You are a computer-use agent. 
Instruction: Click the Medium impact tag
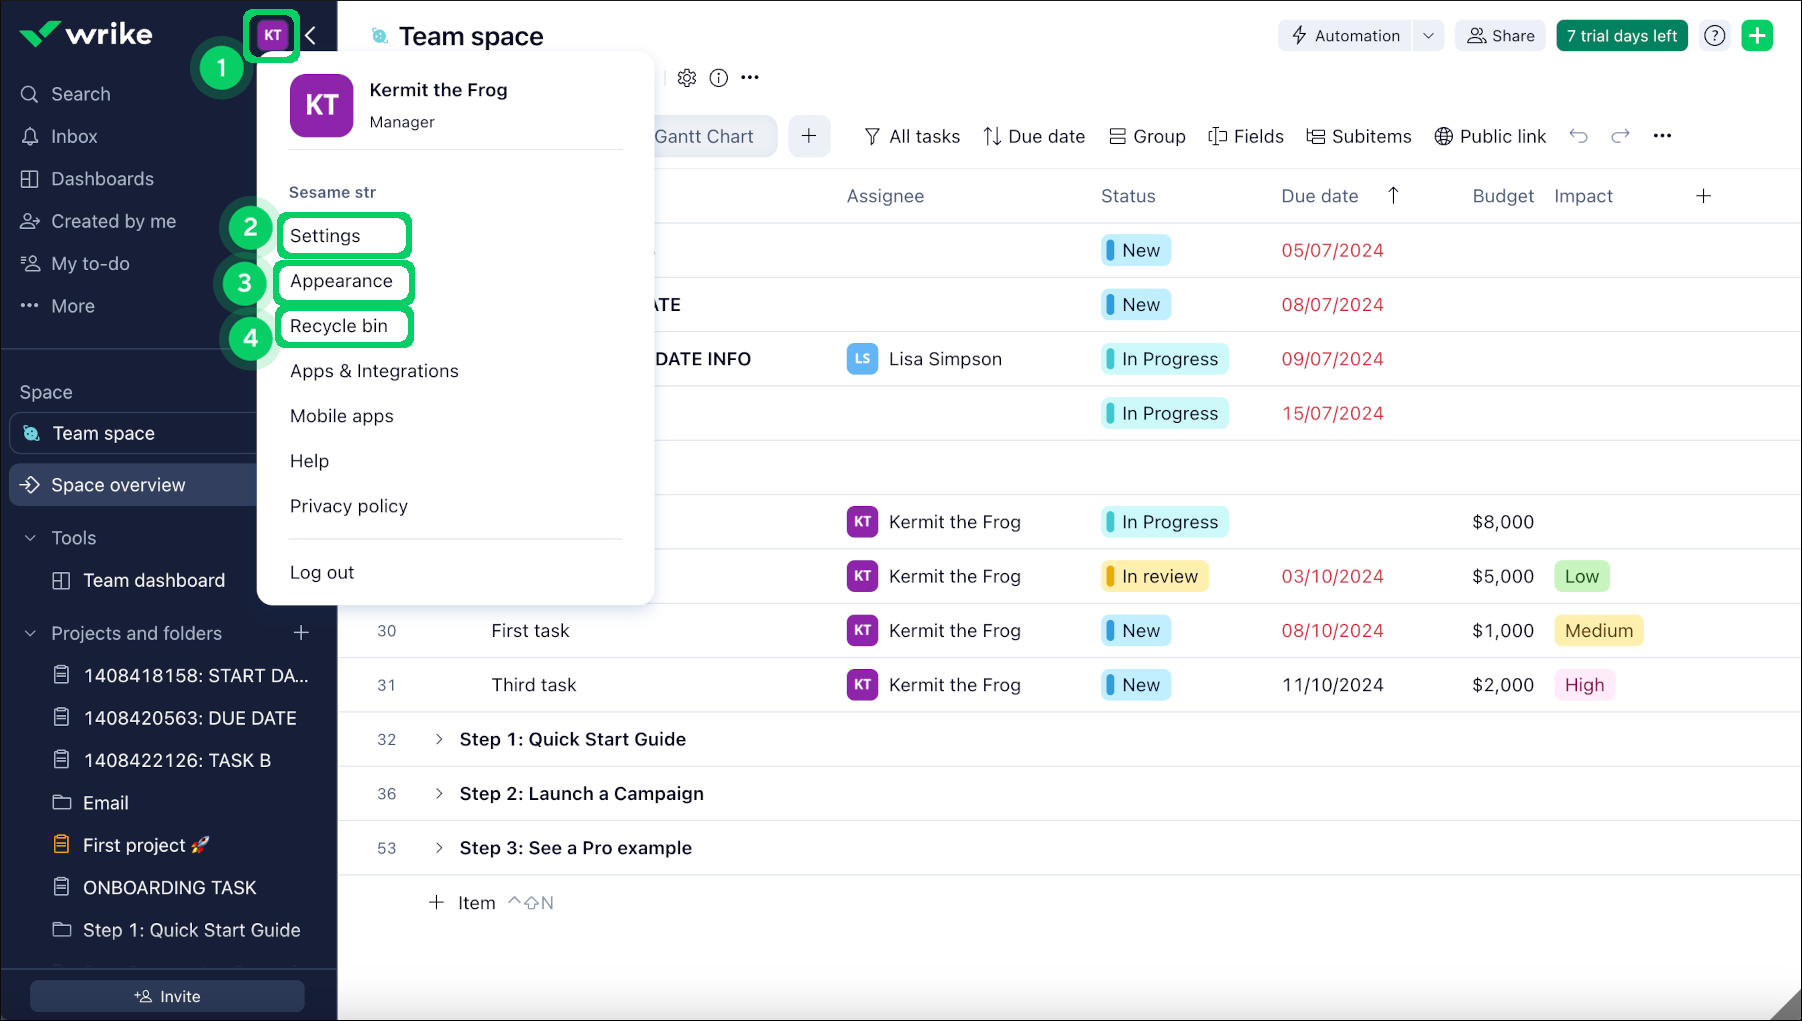pyautogui.click(x=1597, y=631)
